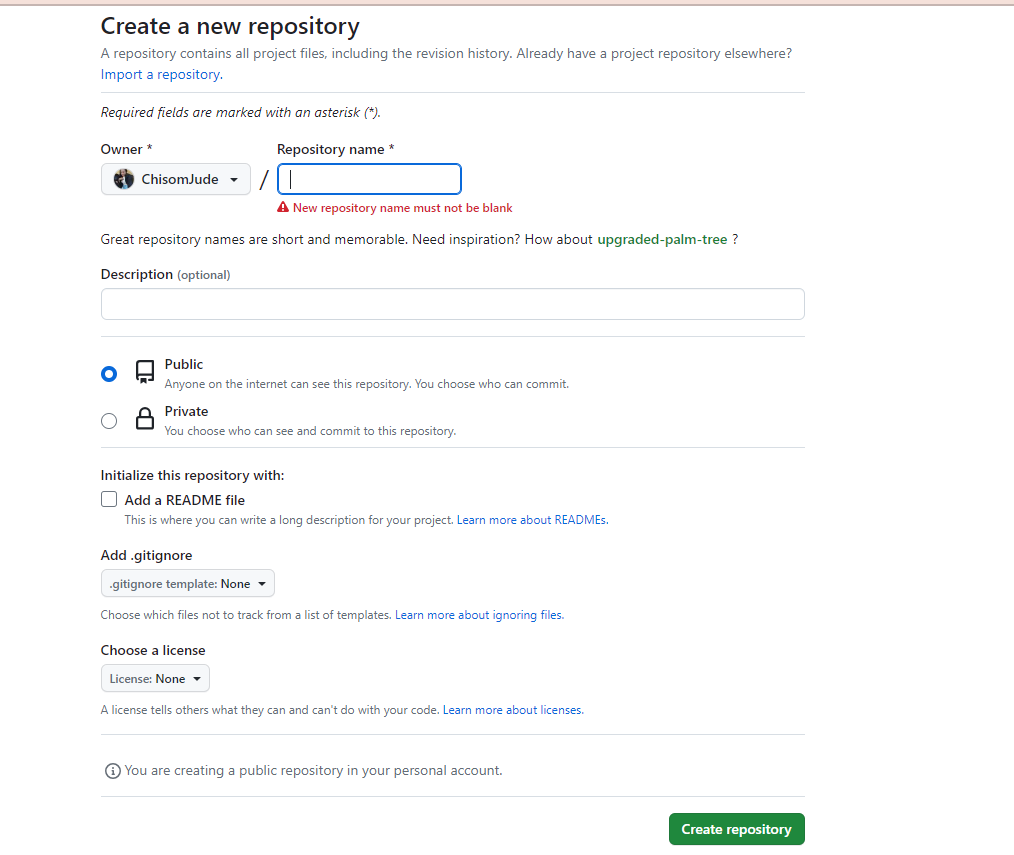The width and height of the screenshot is (1014, 855).
Task: Select the Public visibility radio button
Action: click(x=109, y=374)
